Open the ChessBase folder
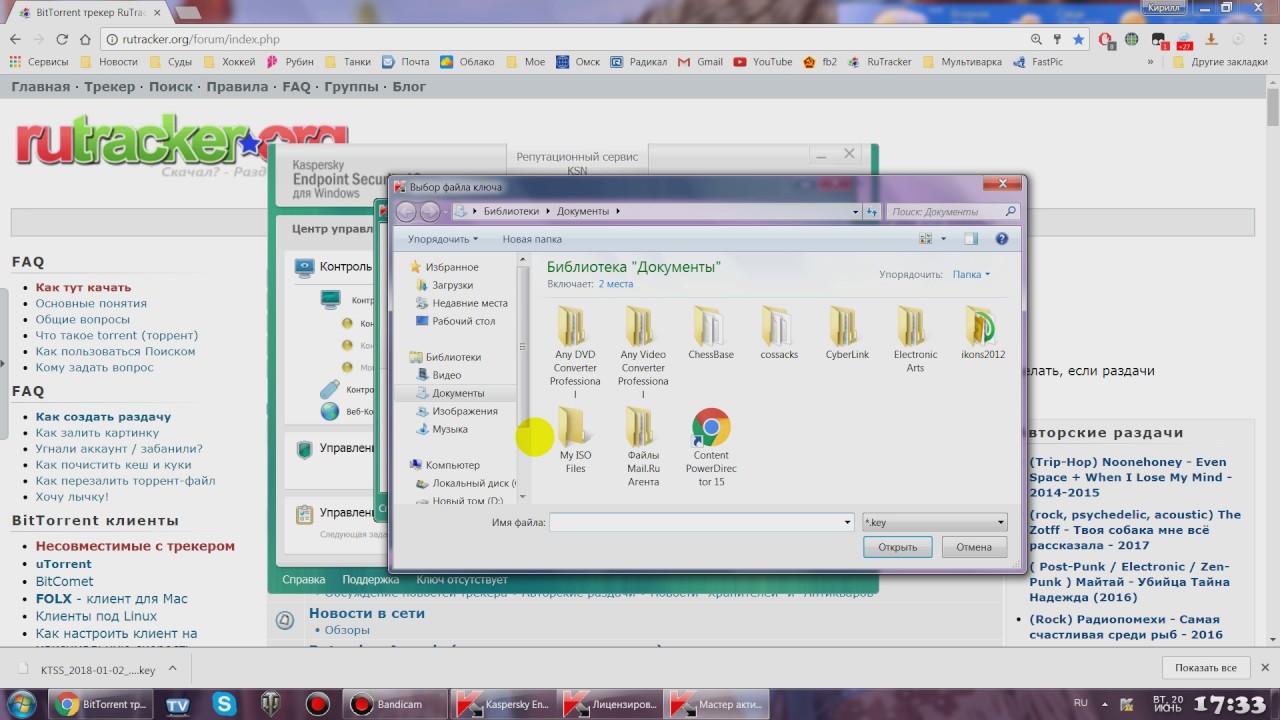The image size is (1280, 720). tap(711, 332)
